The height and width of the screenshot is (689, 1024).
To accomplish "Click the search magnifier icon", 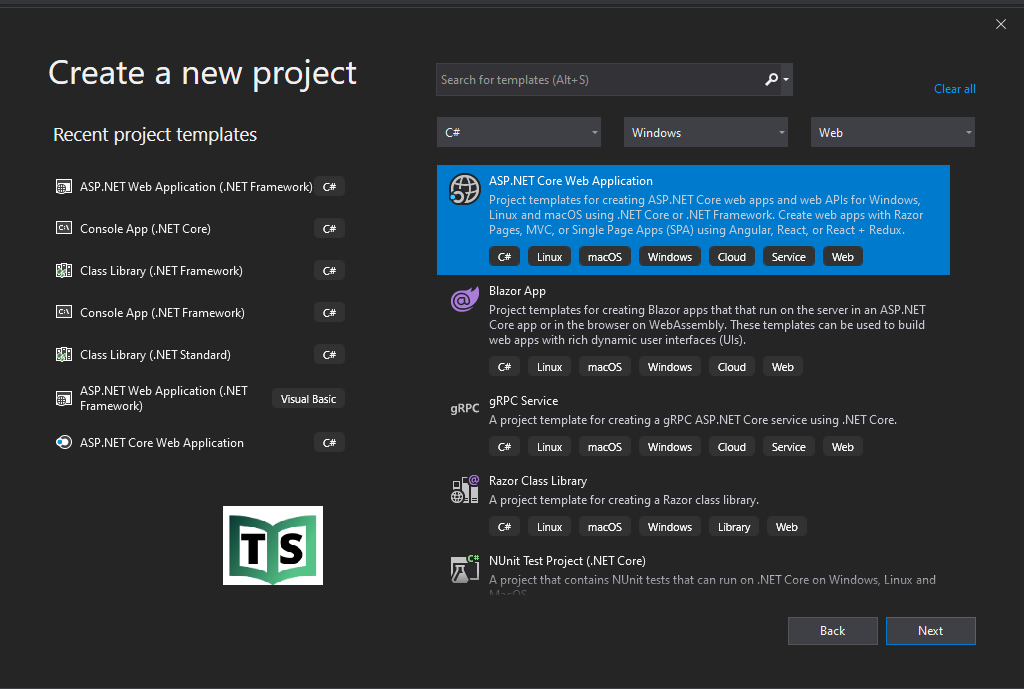I will 771,80.
